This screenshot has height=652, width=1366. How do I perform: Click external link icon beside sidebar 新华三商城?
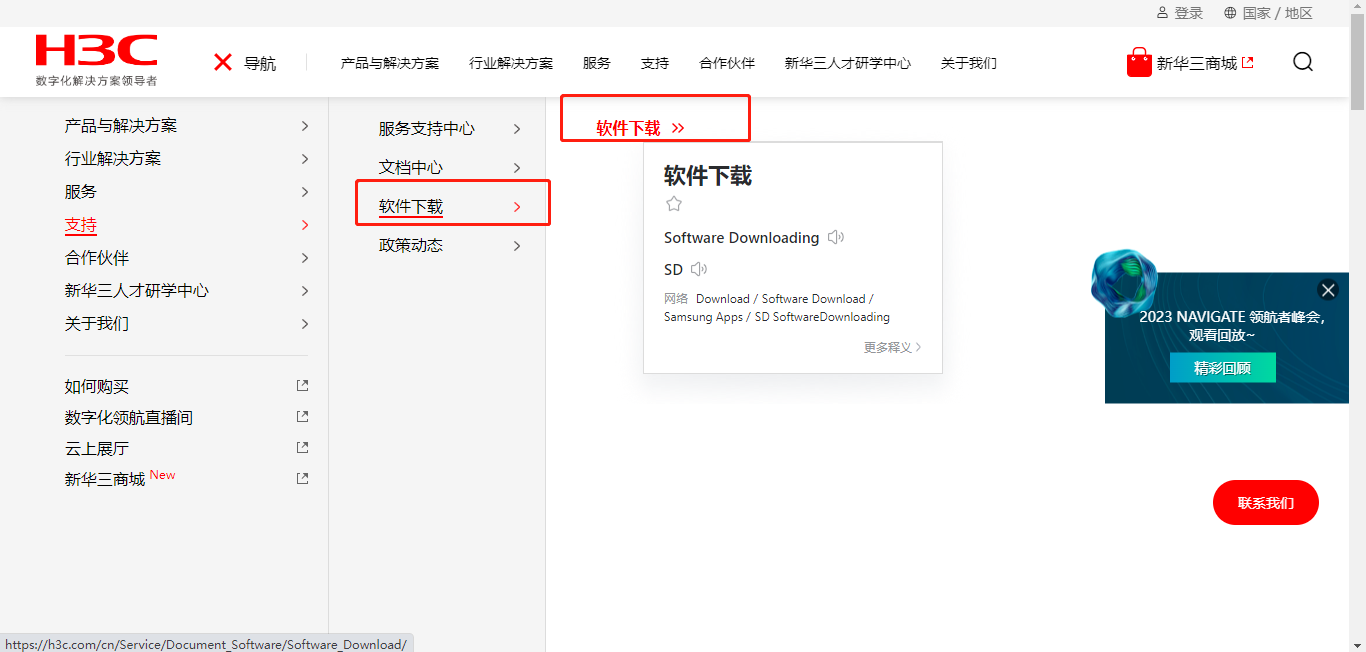point(303,479)
